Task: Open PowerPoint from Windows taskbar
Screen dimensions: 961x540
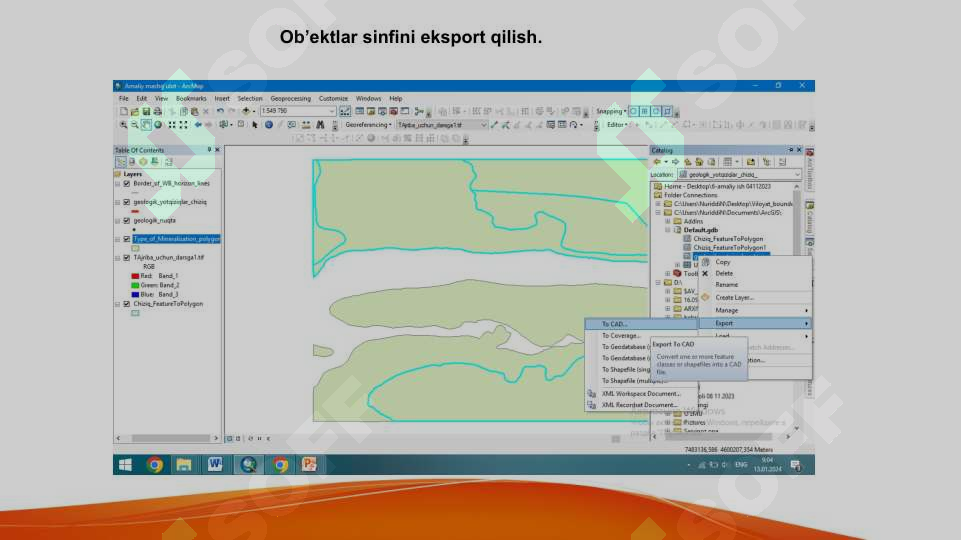Action: (x=310, y=465)
